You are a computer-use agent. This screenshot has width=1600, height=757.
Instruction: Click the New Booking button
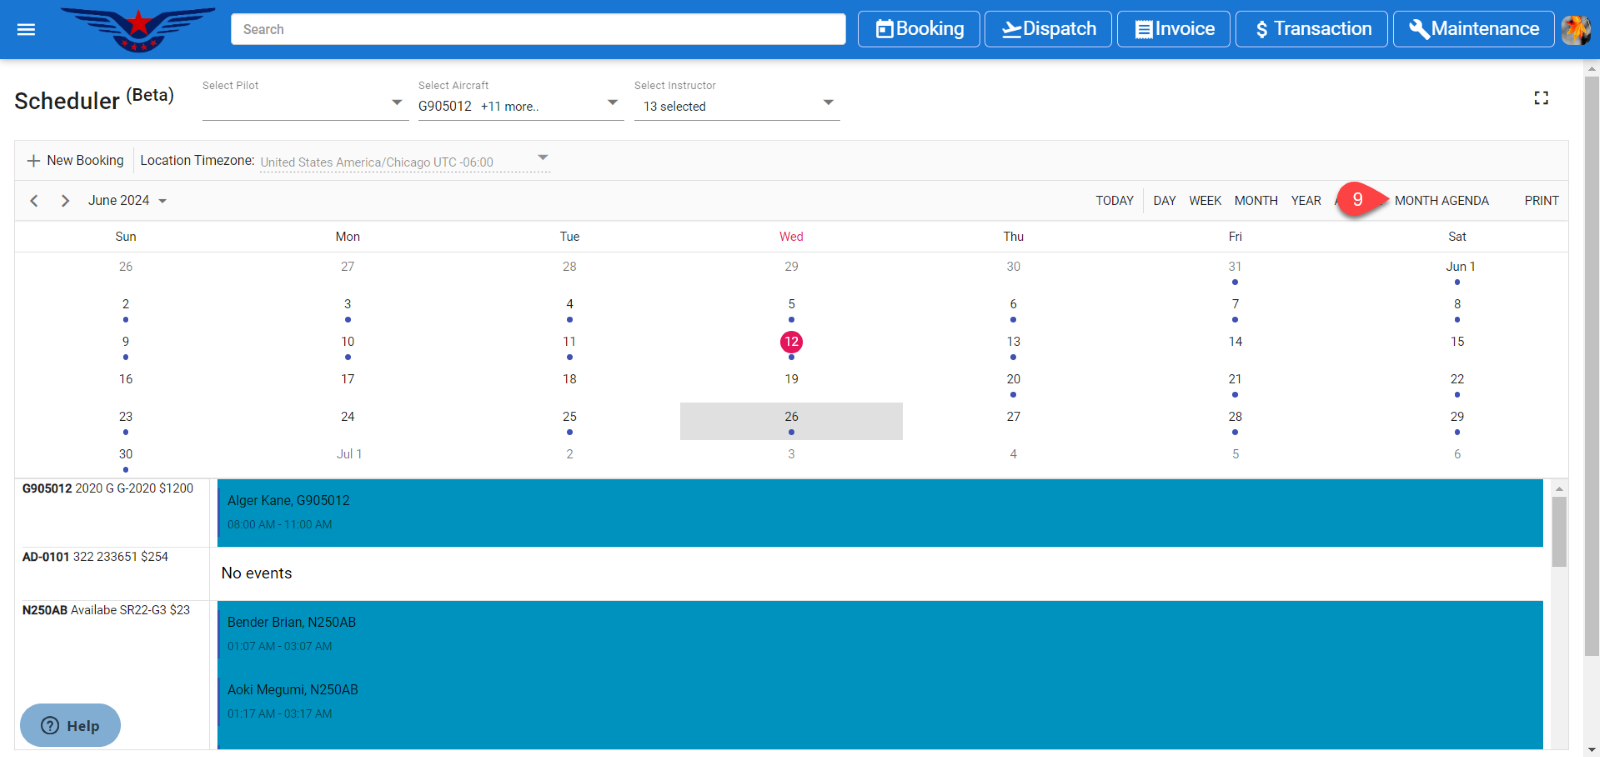coord(76,161)
